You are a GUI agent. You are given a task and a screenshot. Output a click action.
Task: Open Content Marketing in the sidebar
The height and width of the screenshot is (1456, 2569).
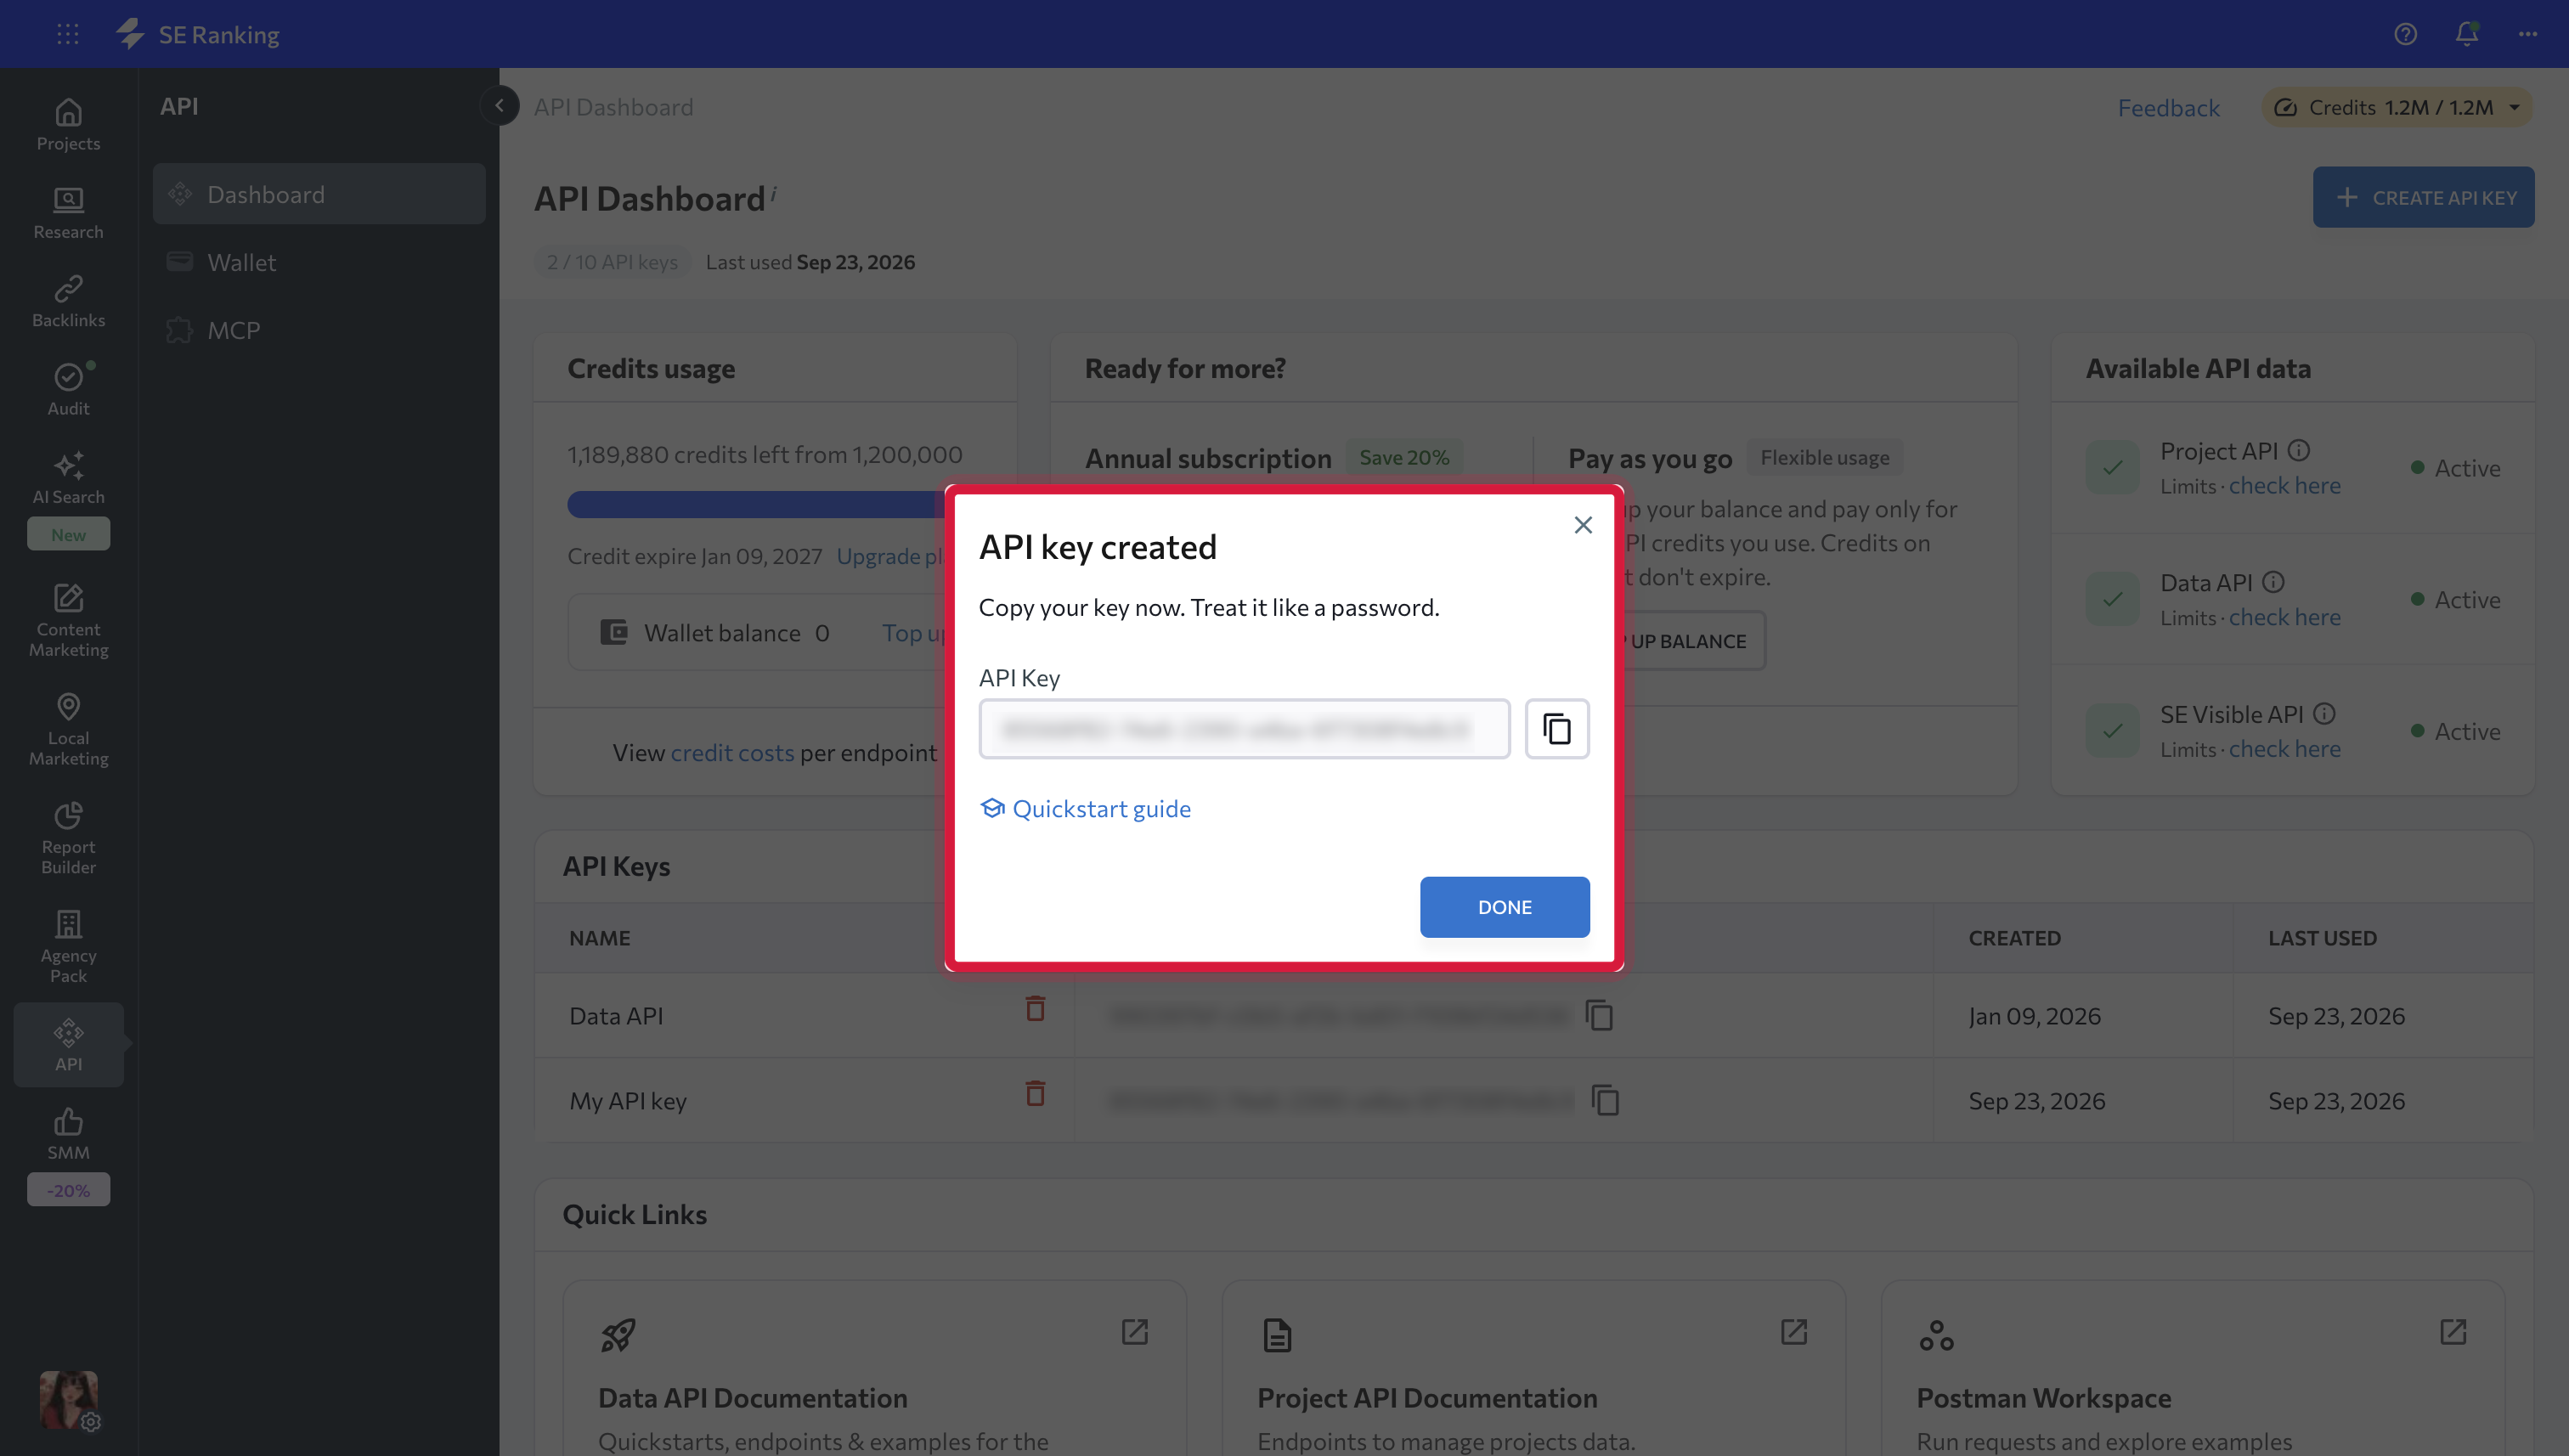click(x=68, y=621)
